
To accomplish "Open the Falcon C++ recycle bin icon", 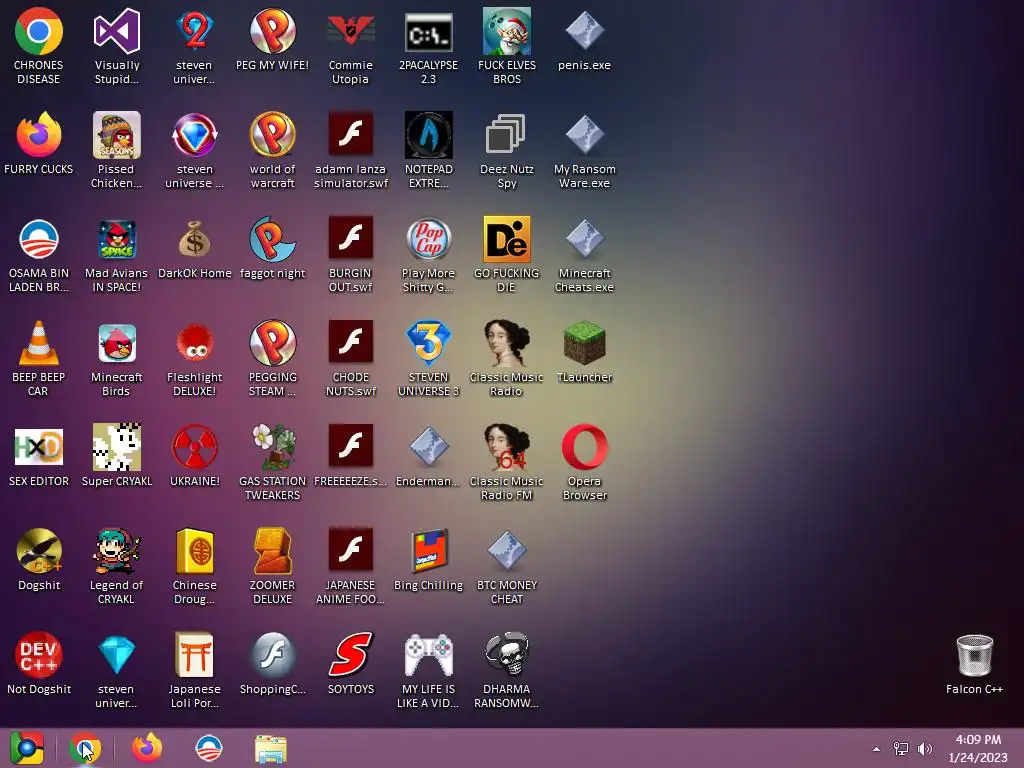I will click(974, 656).
